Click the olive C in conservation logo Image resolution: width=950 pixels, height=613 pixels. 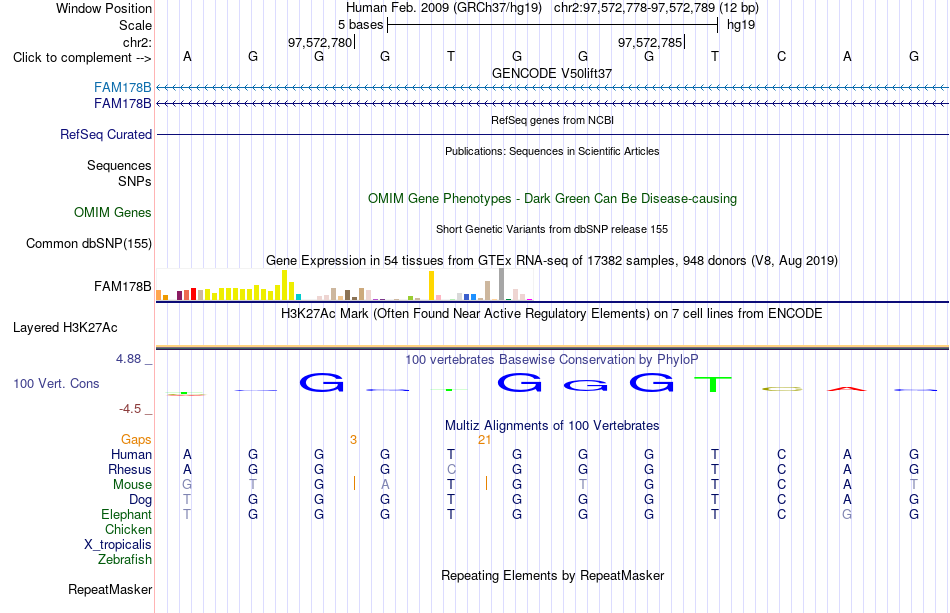(x=782, y=389)
